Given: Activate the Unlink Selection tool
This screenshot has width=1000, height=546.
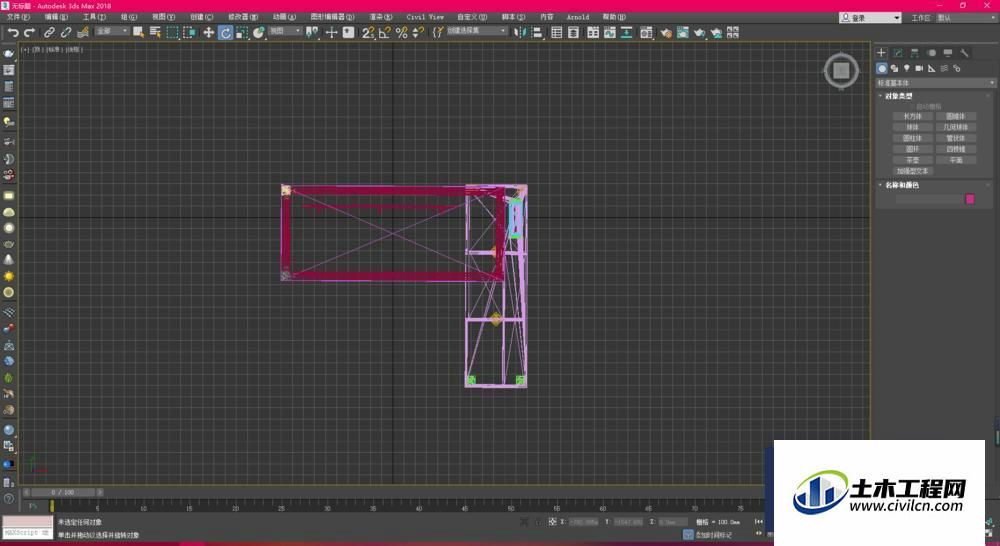Looking at the screenshot, I should [66, 33].
